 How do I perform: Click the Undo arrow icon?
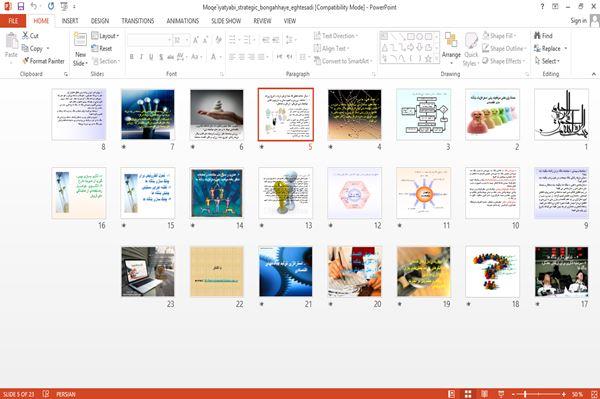point(34,6)
